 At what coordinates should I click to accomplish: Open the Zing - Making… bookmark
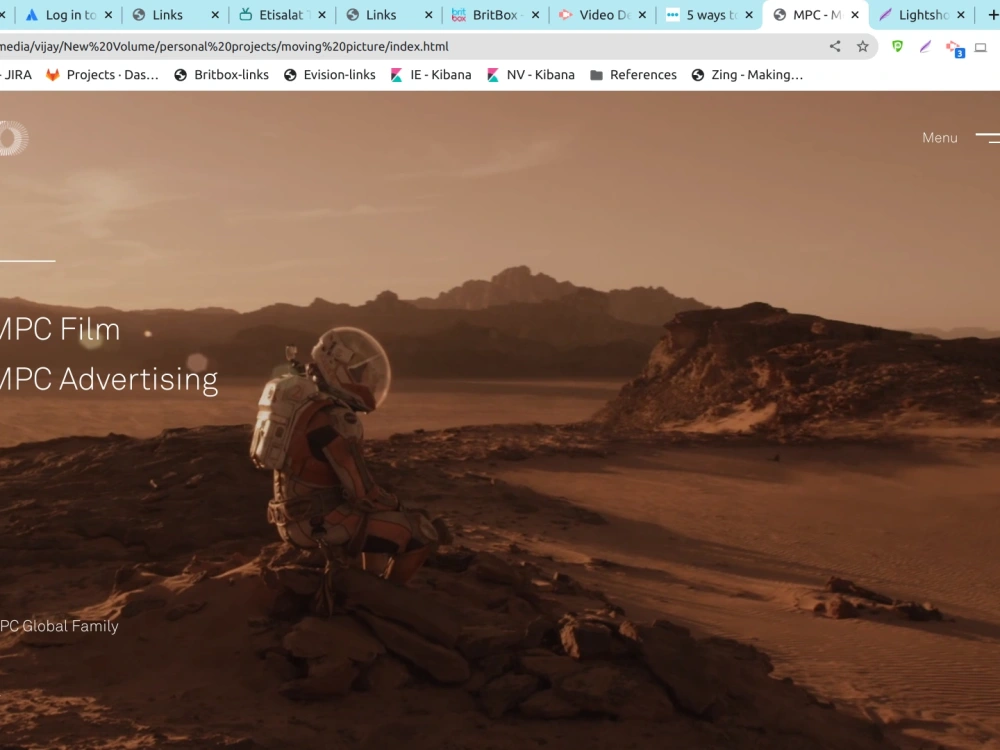click(747, 75)
